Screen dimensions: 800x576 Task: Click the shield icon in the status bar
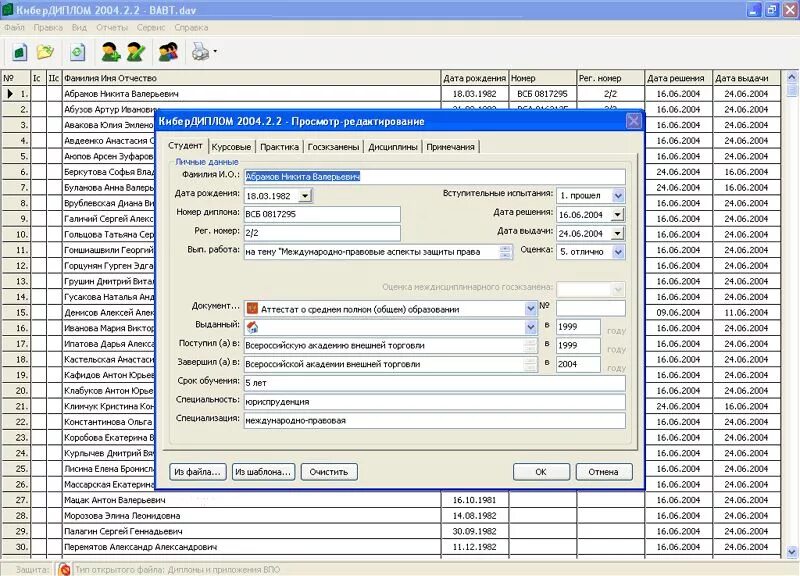[x=64, y=569]
